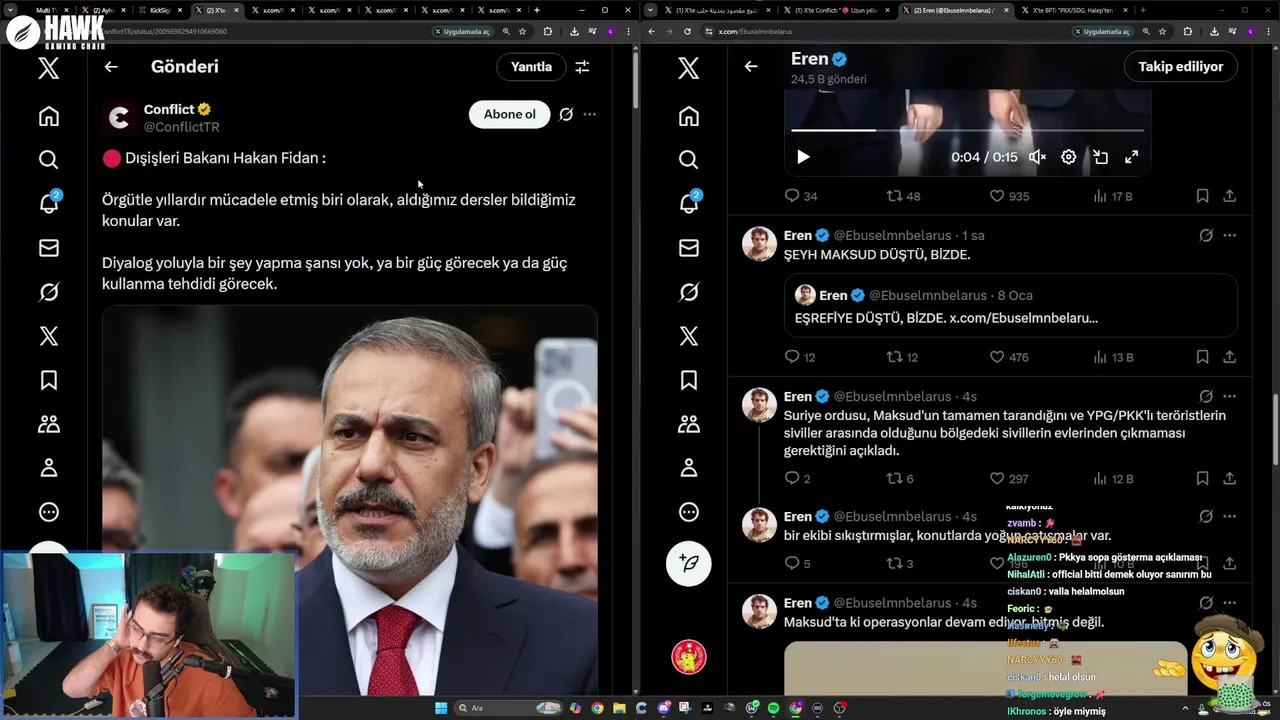Open new tab in left browser window

click(537, 10)
